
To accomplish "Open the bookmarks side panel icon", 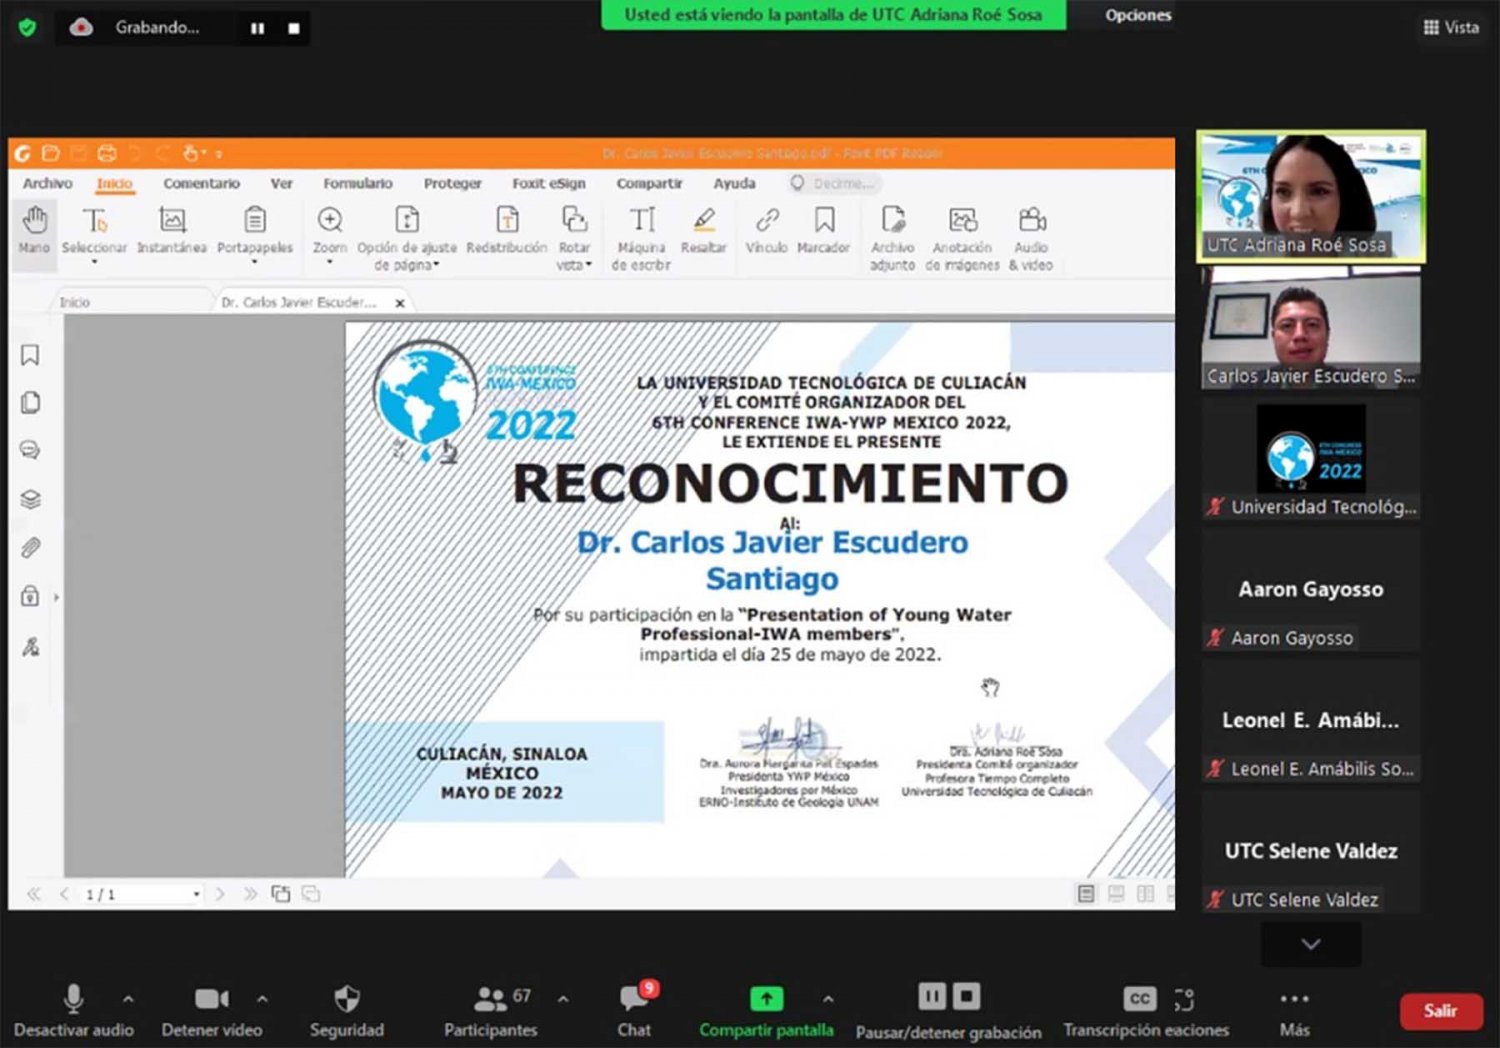I will pos(30,355).
